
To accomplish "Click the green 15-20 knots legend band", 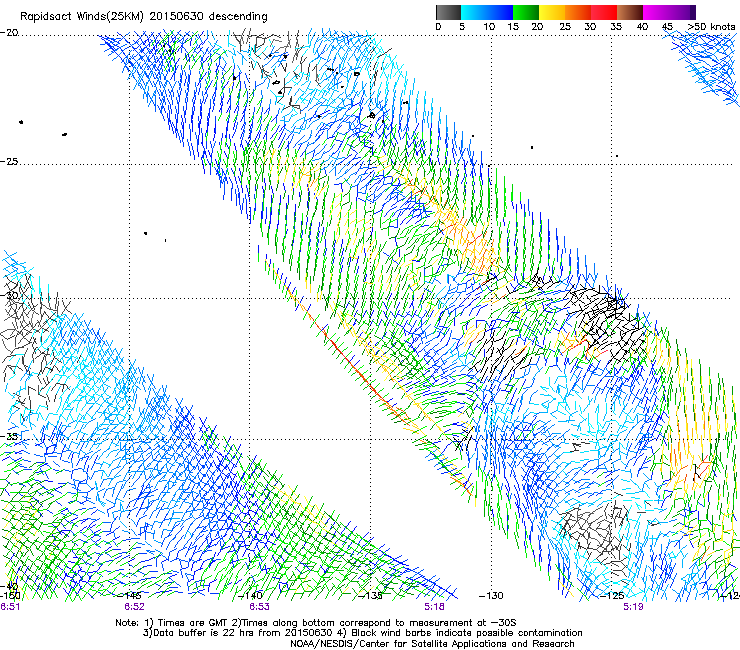I will (526, 12).
